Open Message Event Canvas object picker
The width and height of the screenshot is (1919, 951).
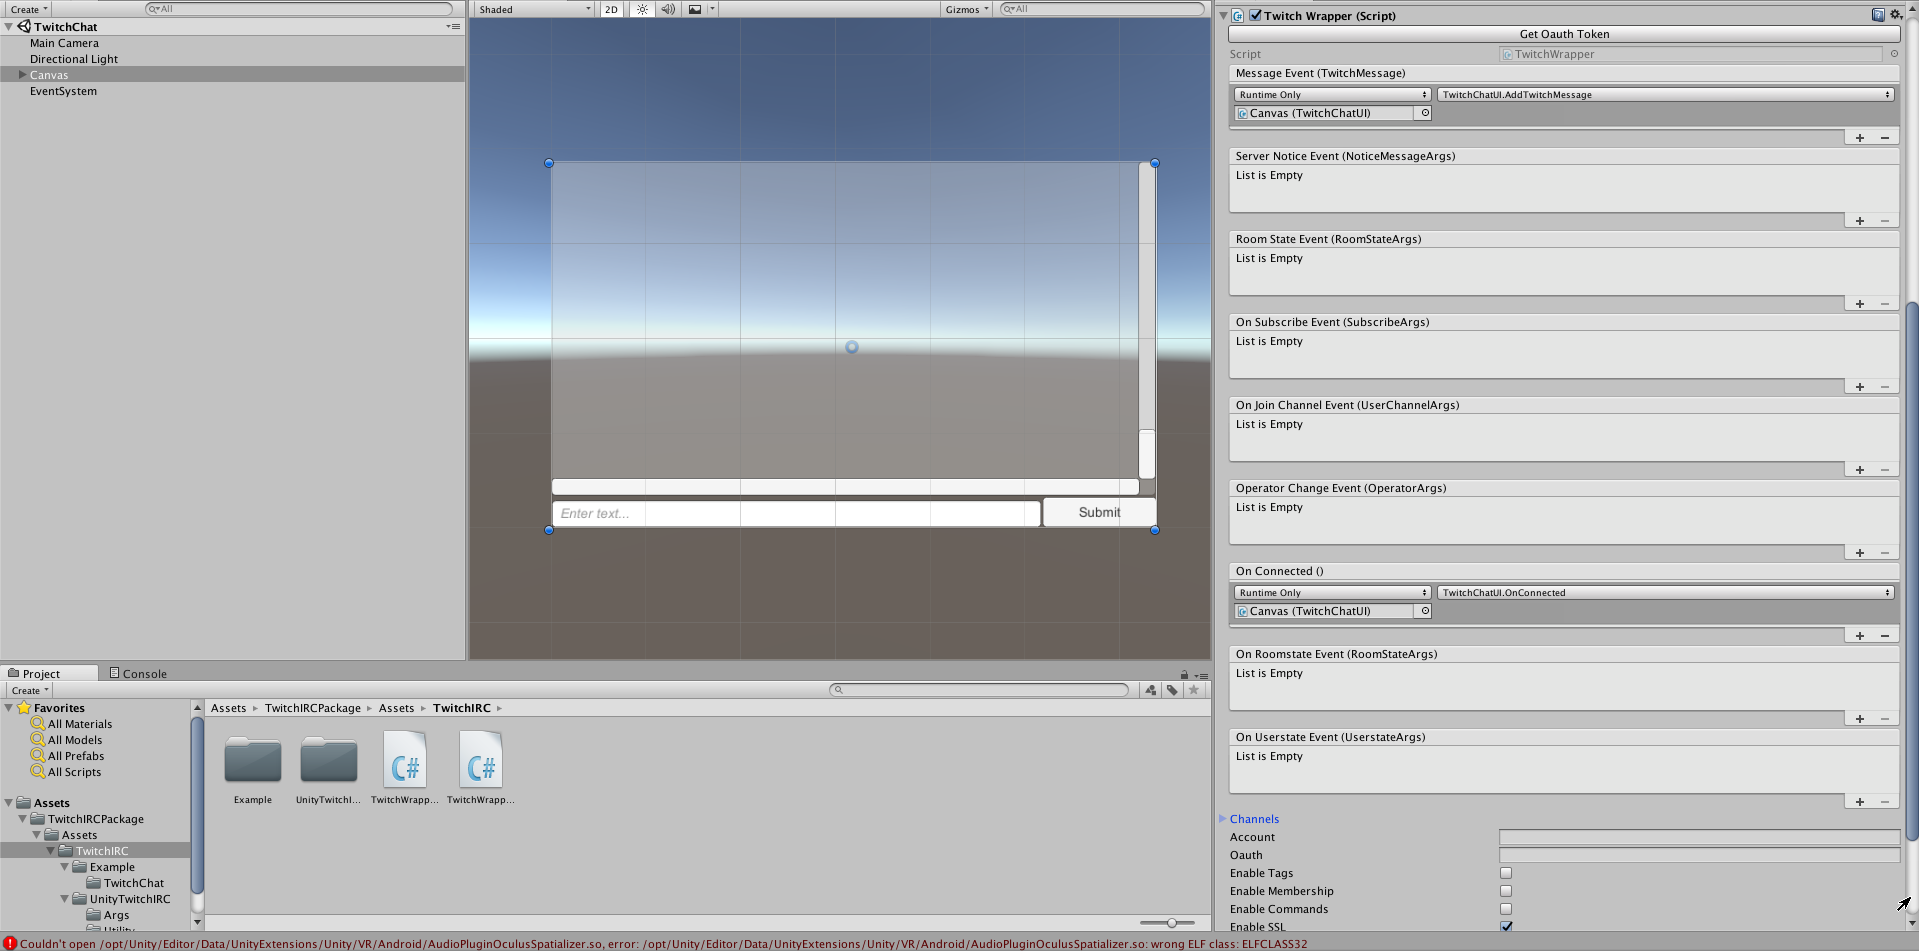[1425, 113]
